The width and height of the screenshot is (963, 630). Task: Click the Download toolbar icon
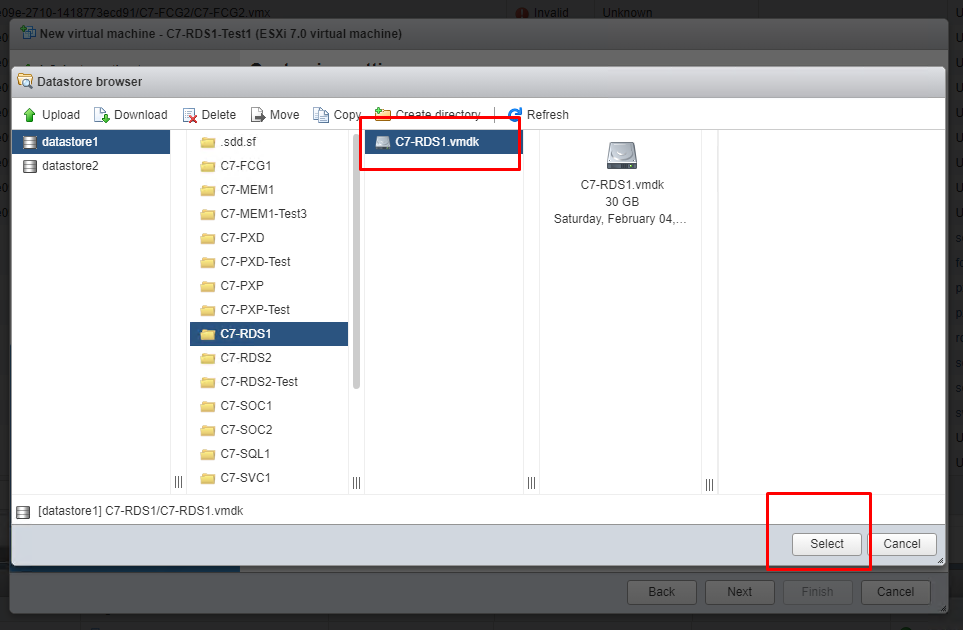tap(101, 115)
